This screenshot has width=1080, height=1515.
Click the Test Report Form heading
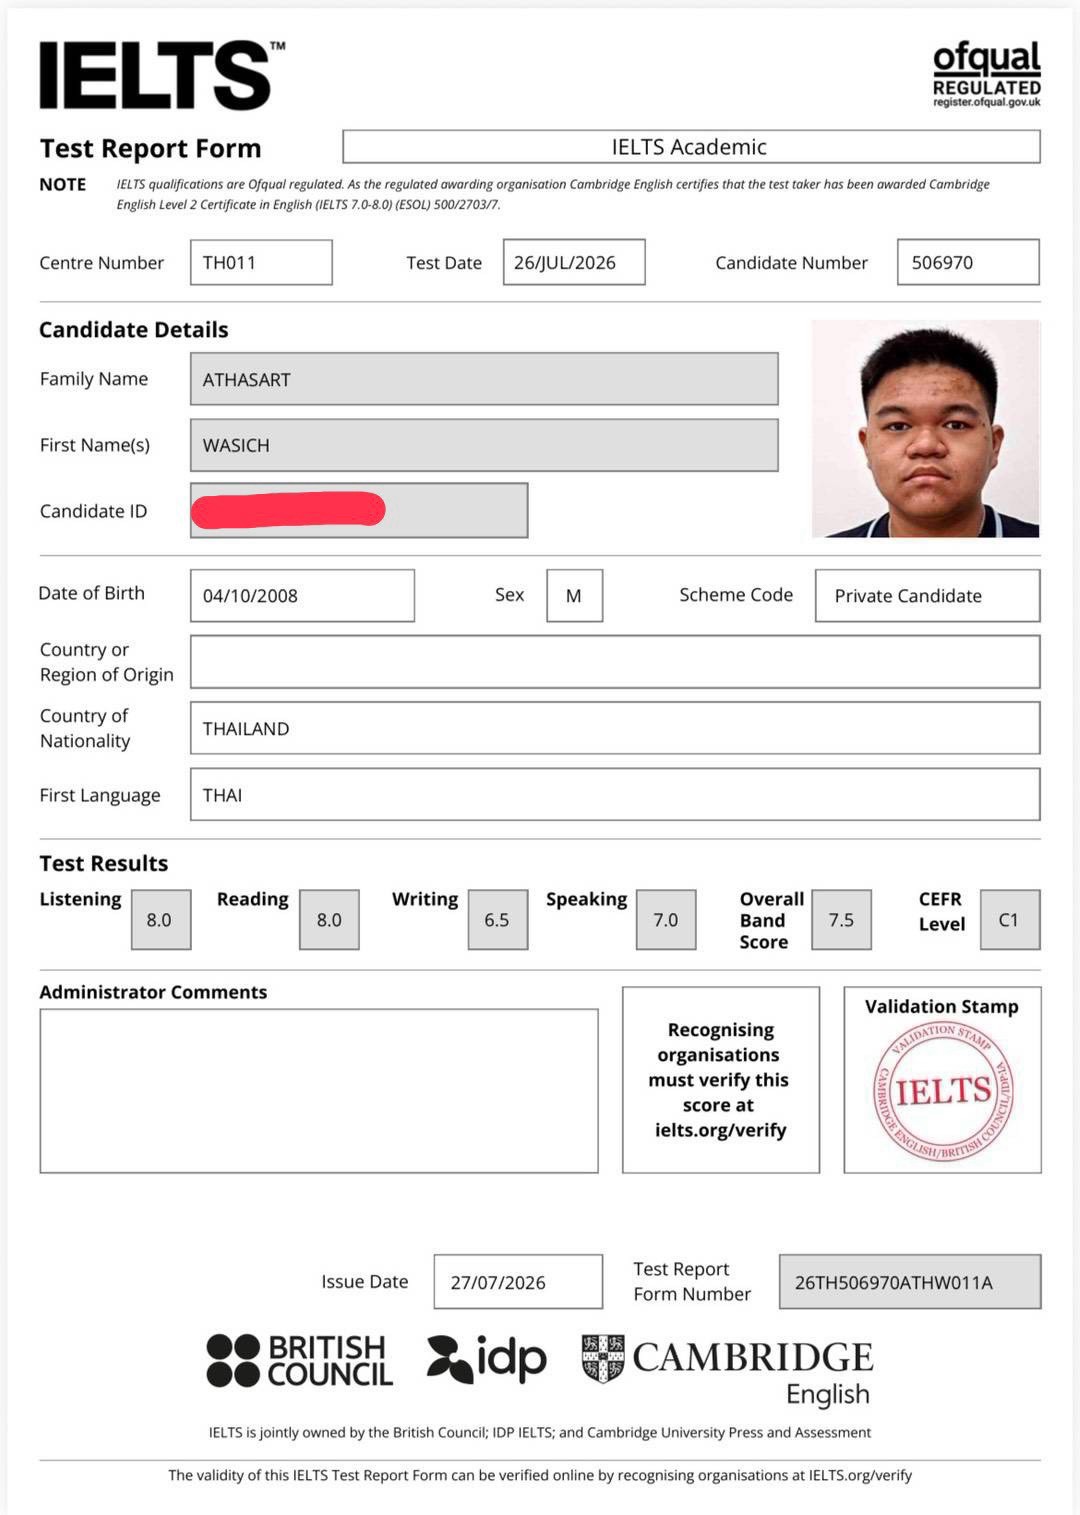coord(150,149)
